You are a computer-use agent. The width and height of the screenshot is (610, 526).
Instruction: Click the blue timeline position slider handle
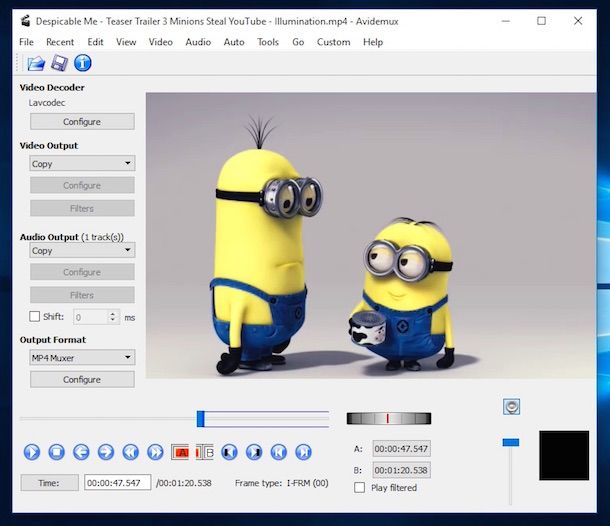(201, 419)
